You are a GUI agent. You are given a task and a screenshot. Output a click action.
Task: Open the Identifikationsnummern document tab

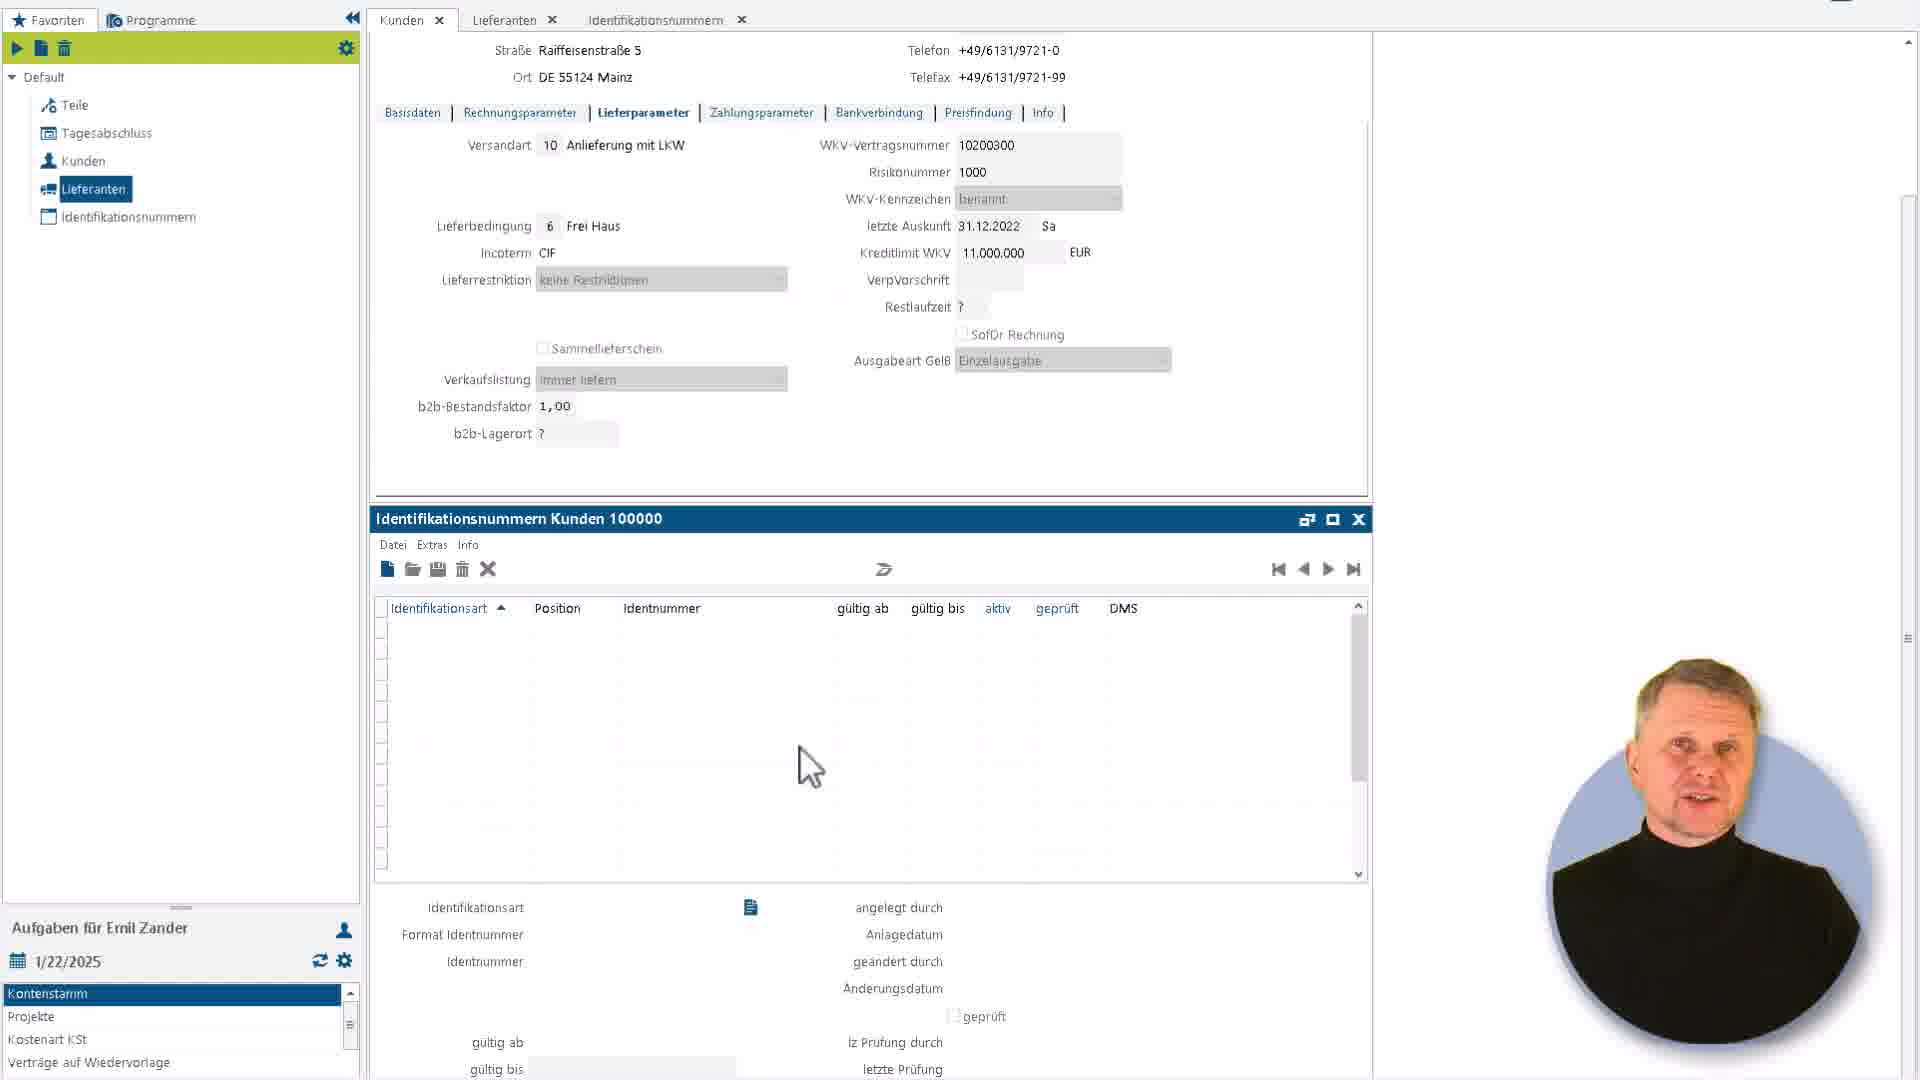(655, 20)
